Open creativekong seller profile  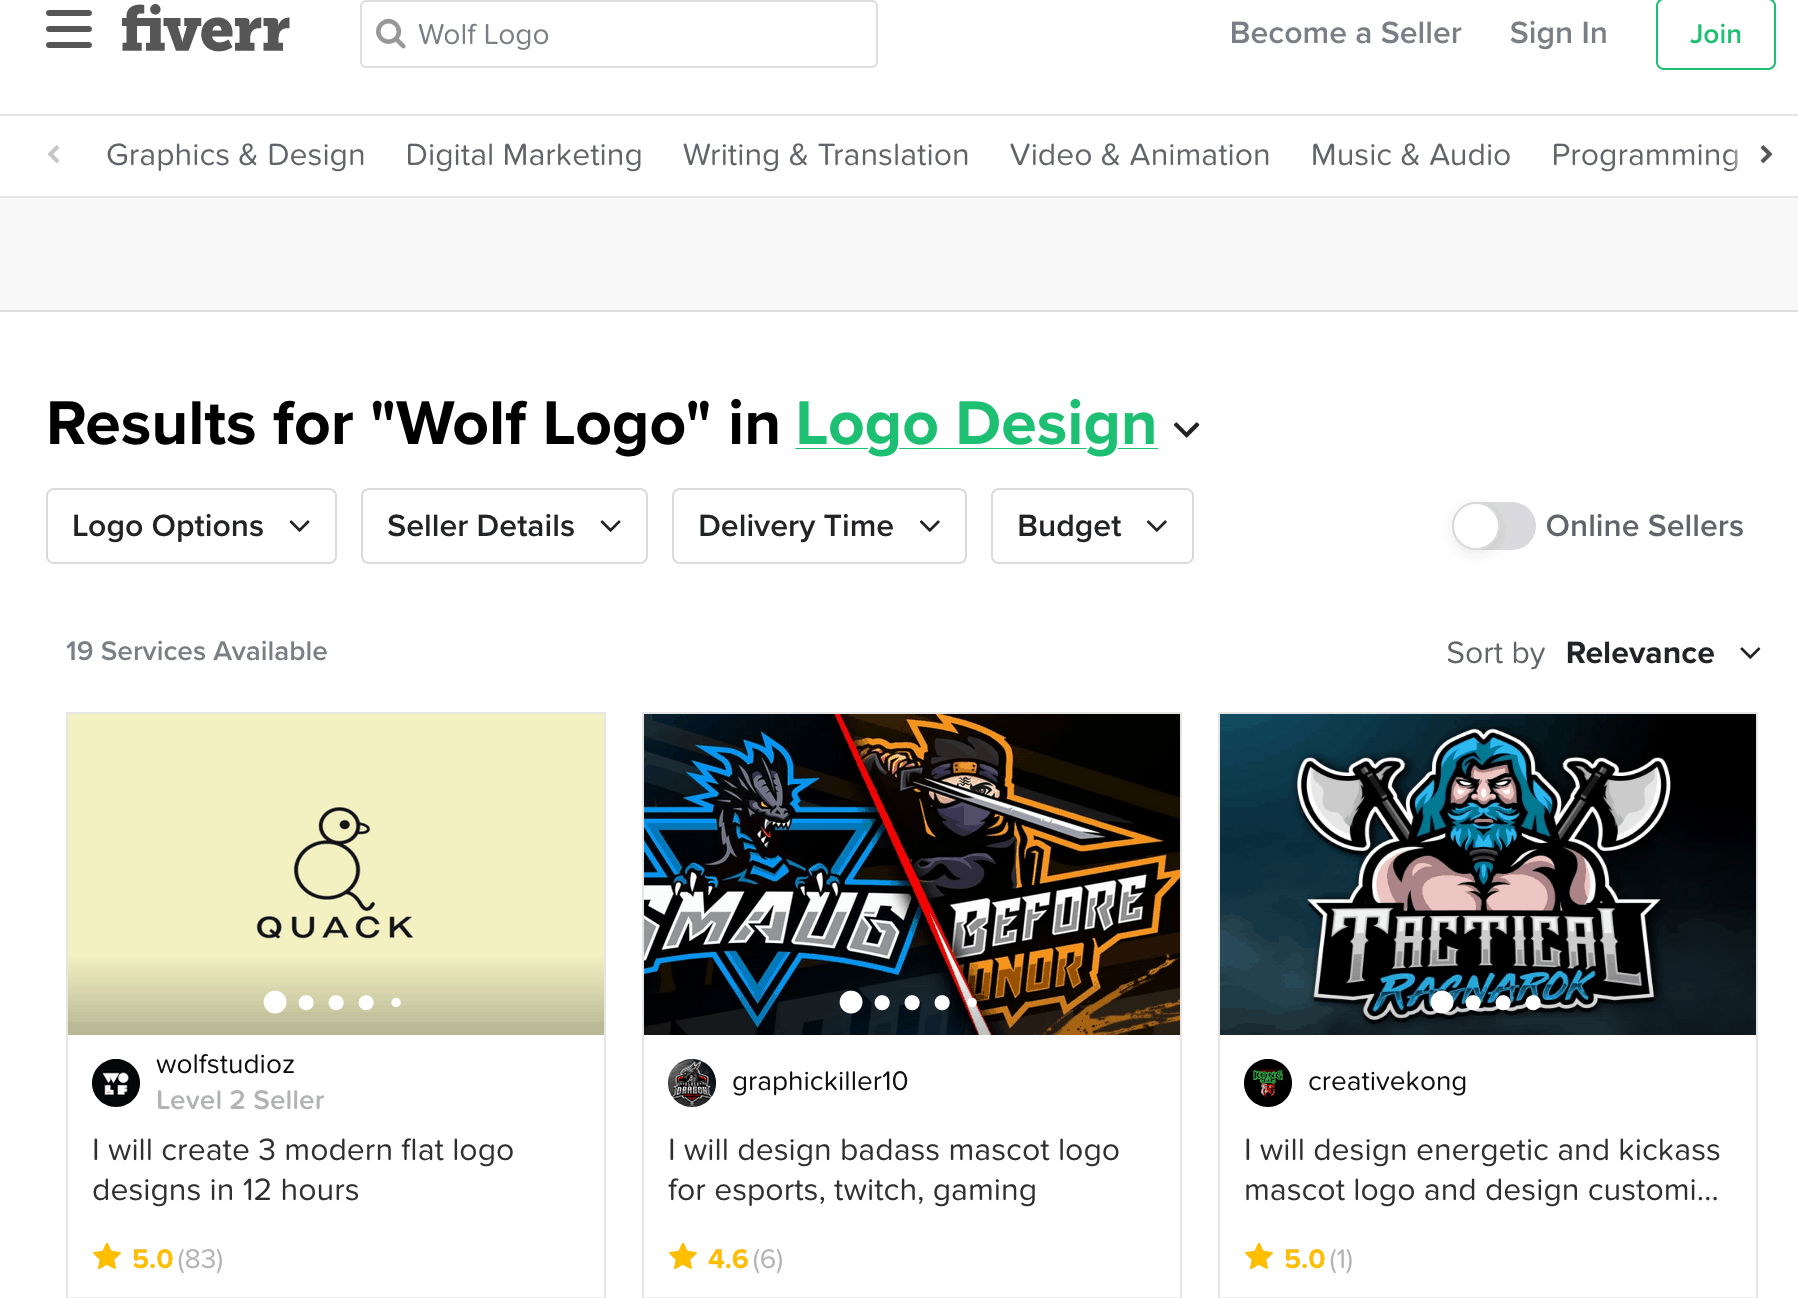1387,1081
